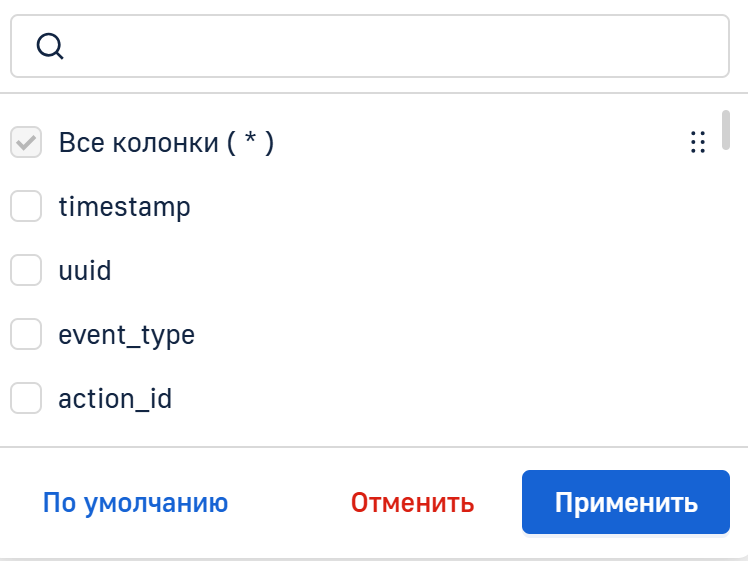Image resolution: width=748 pixels, height=561 pixels.
Task: Click the uuid column label
Action: click(85, 271)
